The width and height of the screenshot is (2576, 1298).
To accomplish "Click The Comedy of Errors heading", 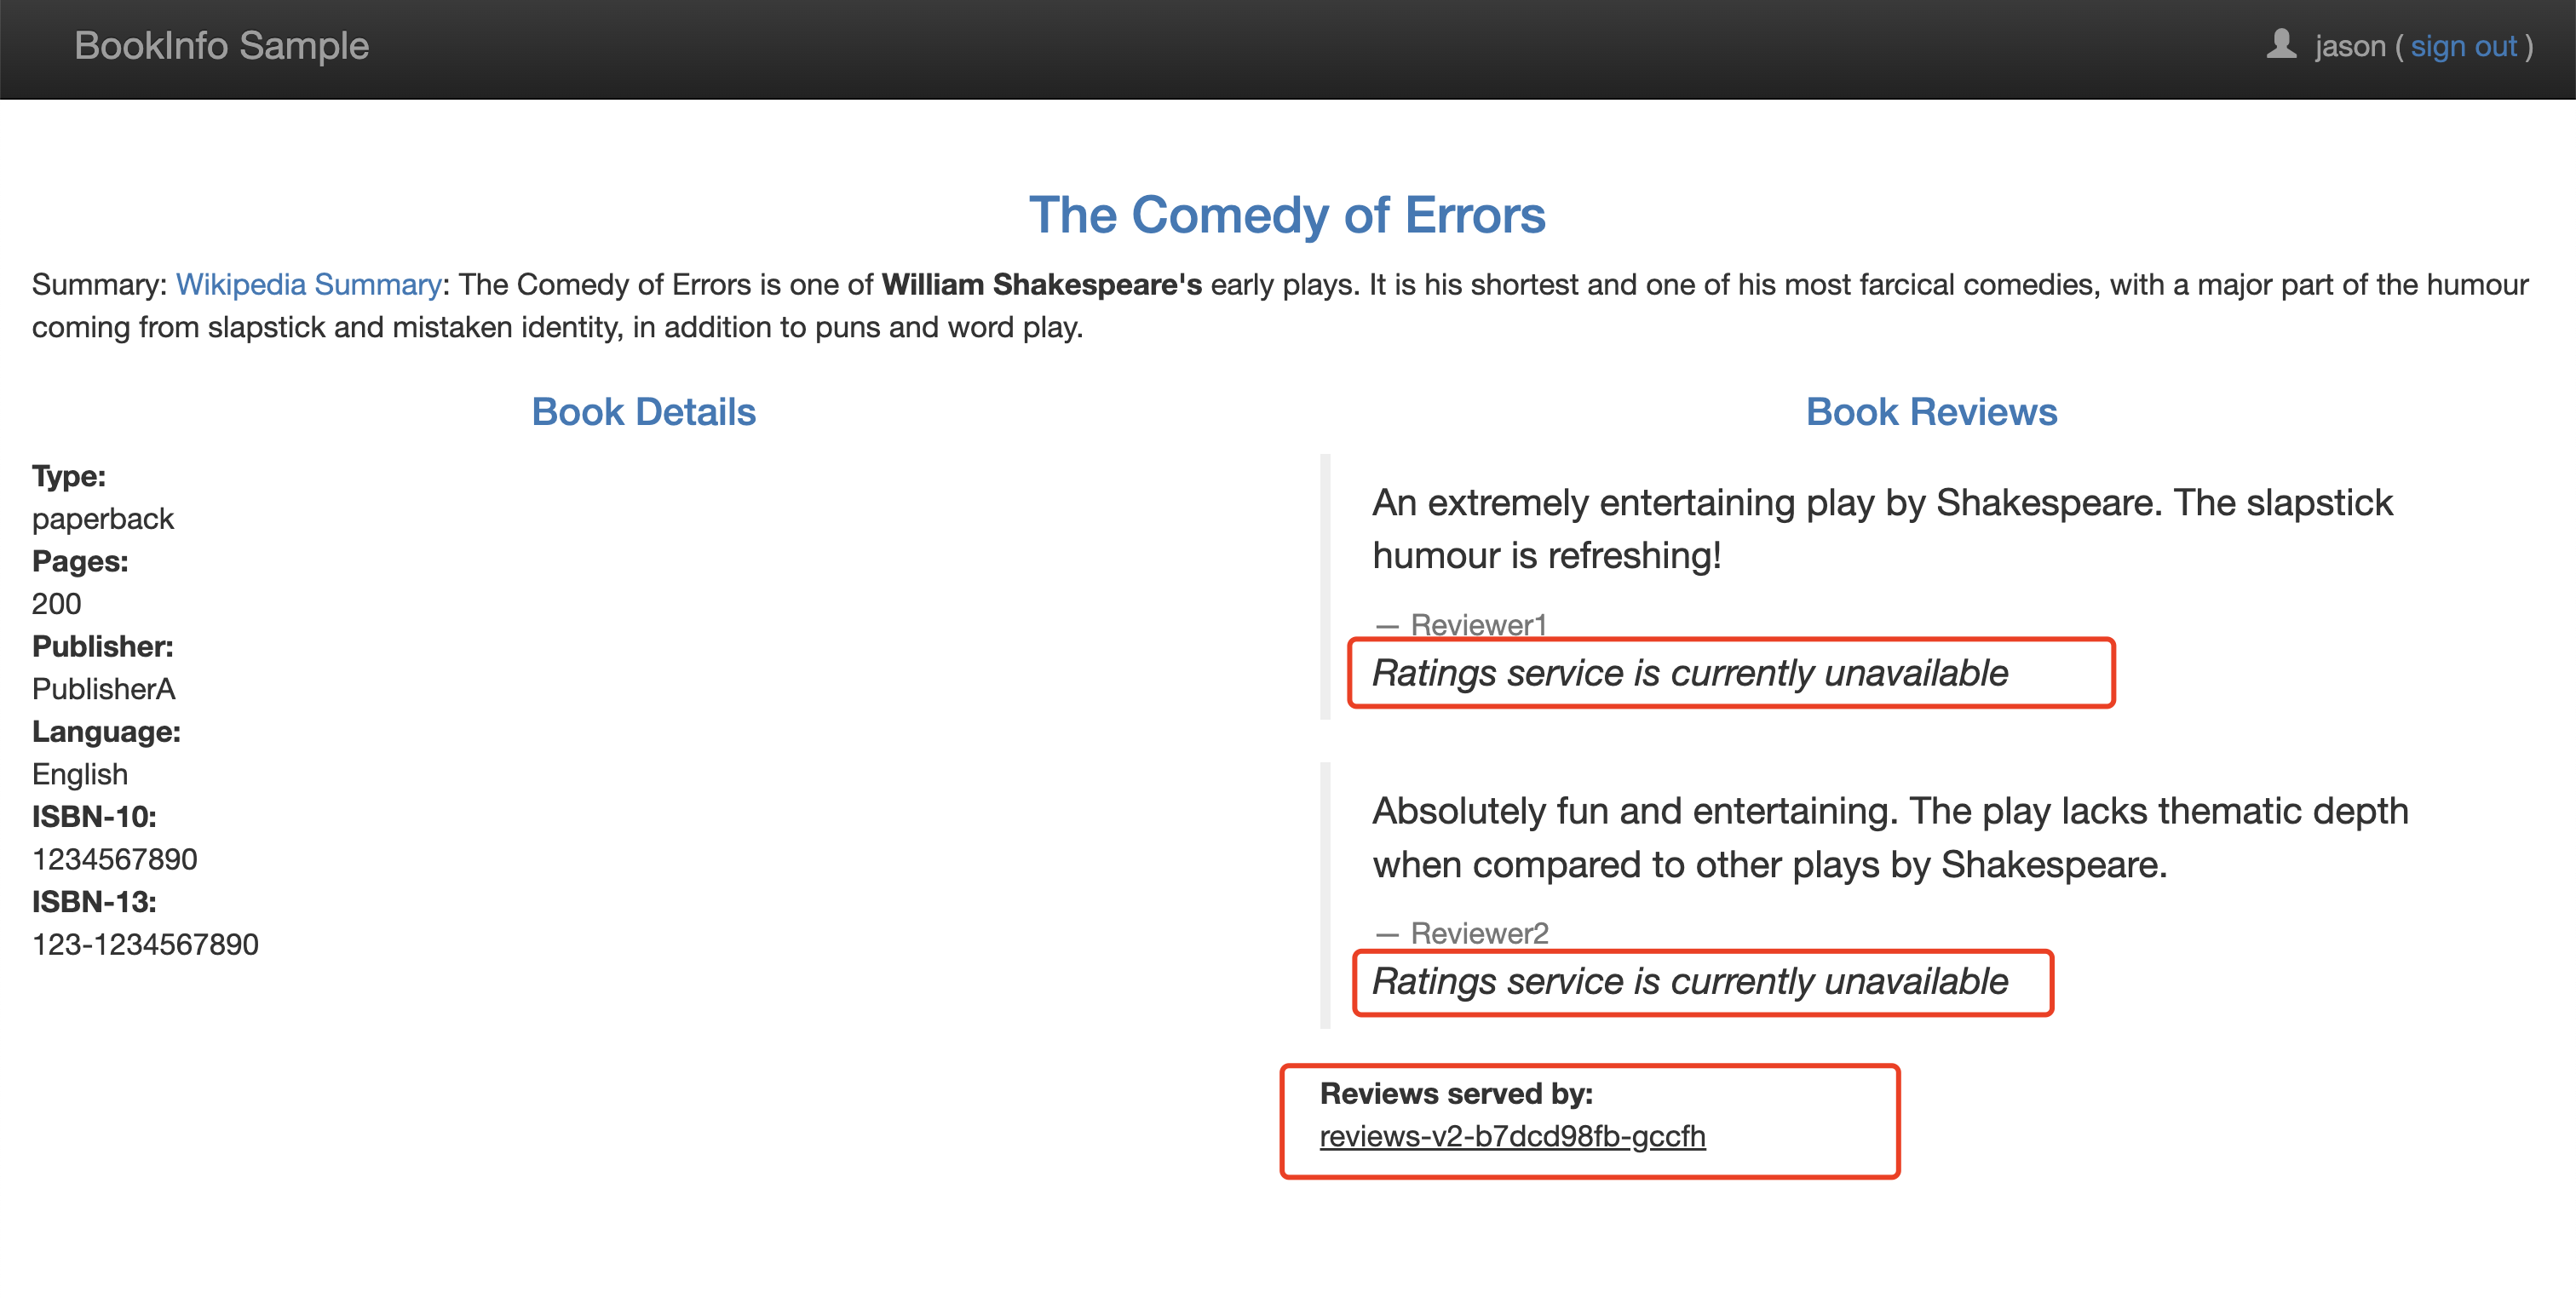I will (1287, 215).
